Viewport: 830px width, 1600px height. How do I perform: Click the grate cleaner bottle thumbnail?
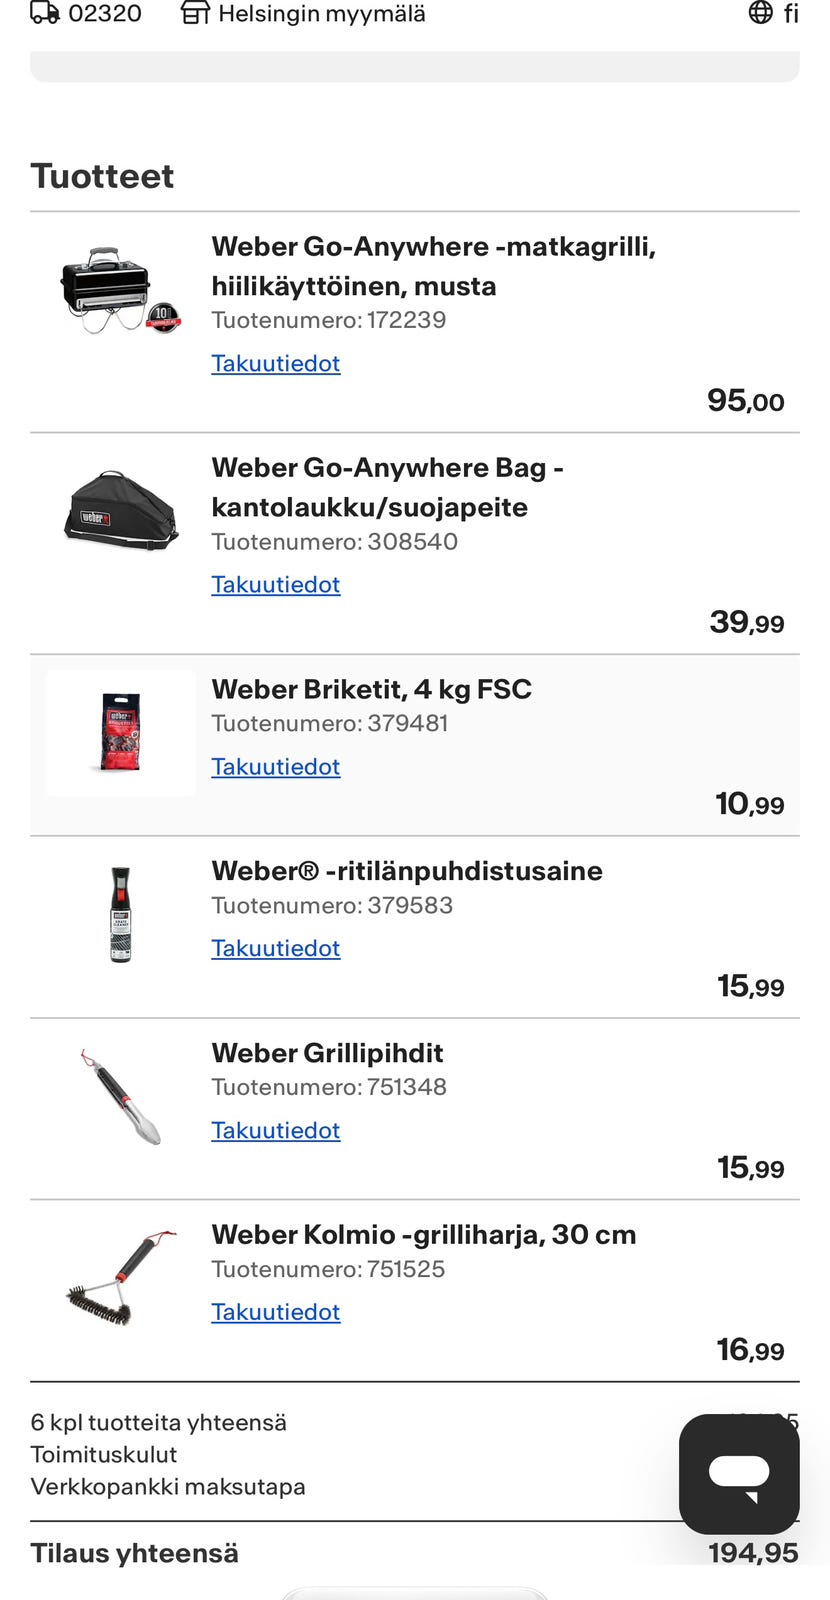point(121,915)
